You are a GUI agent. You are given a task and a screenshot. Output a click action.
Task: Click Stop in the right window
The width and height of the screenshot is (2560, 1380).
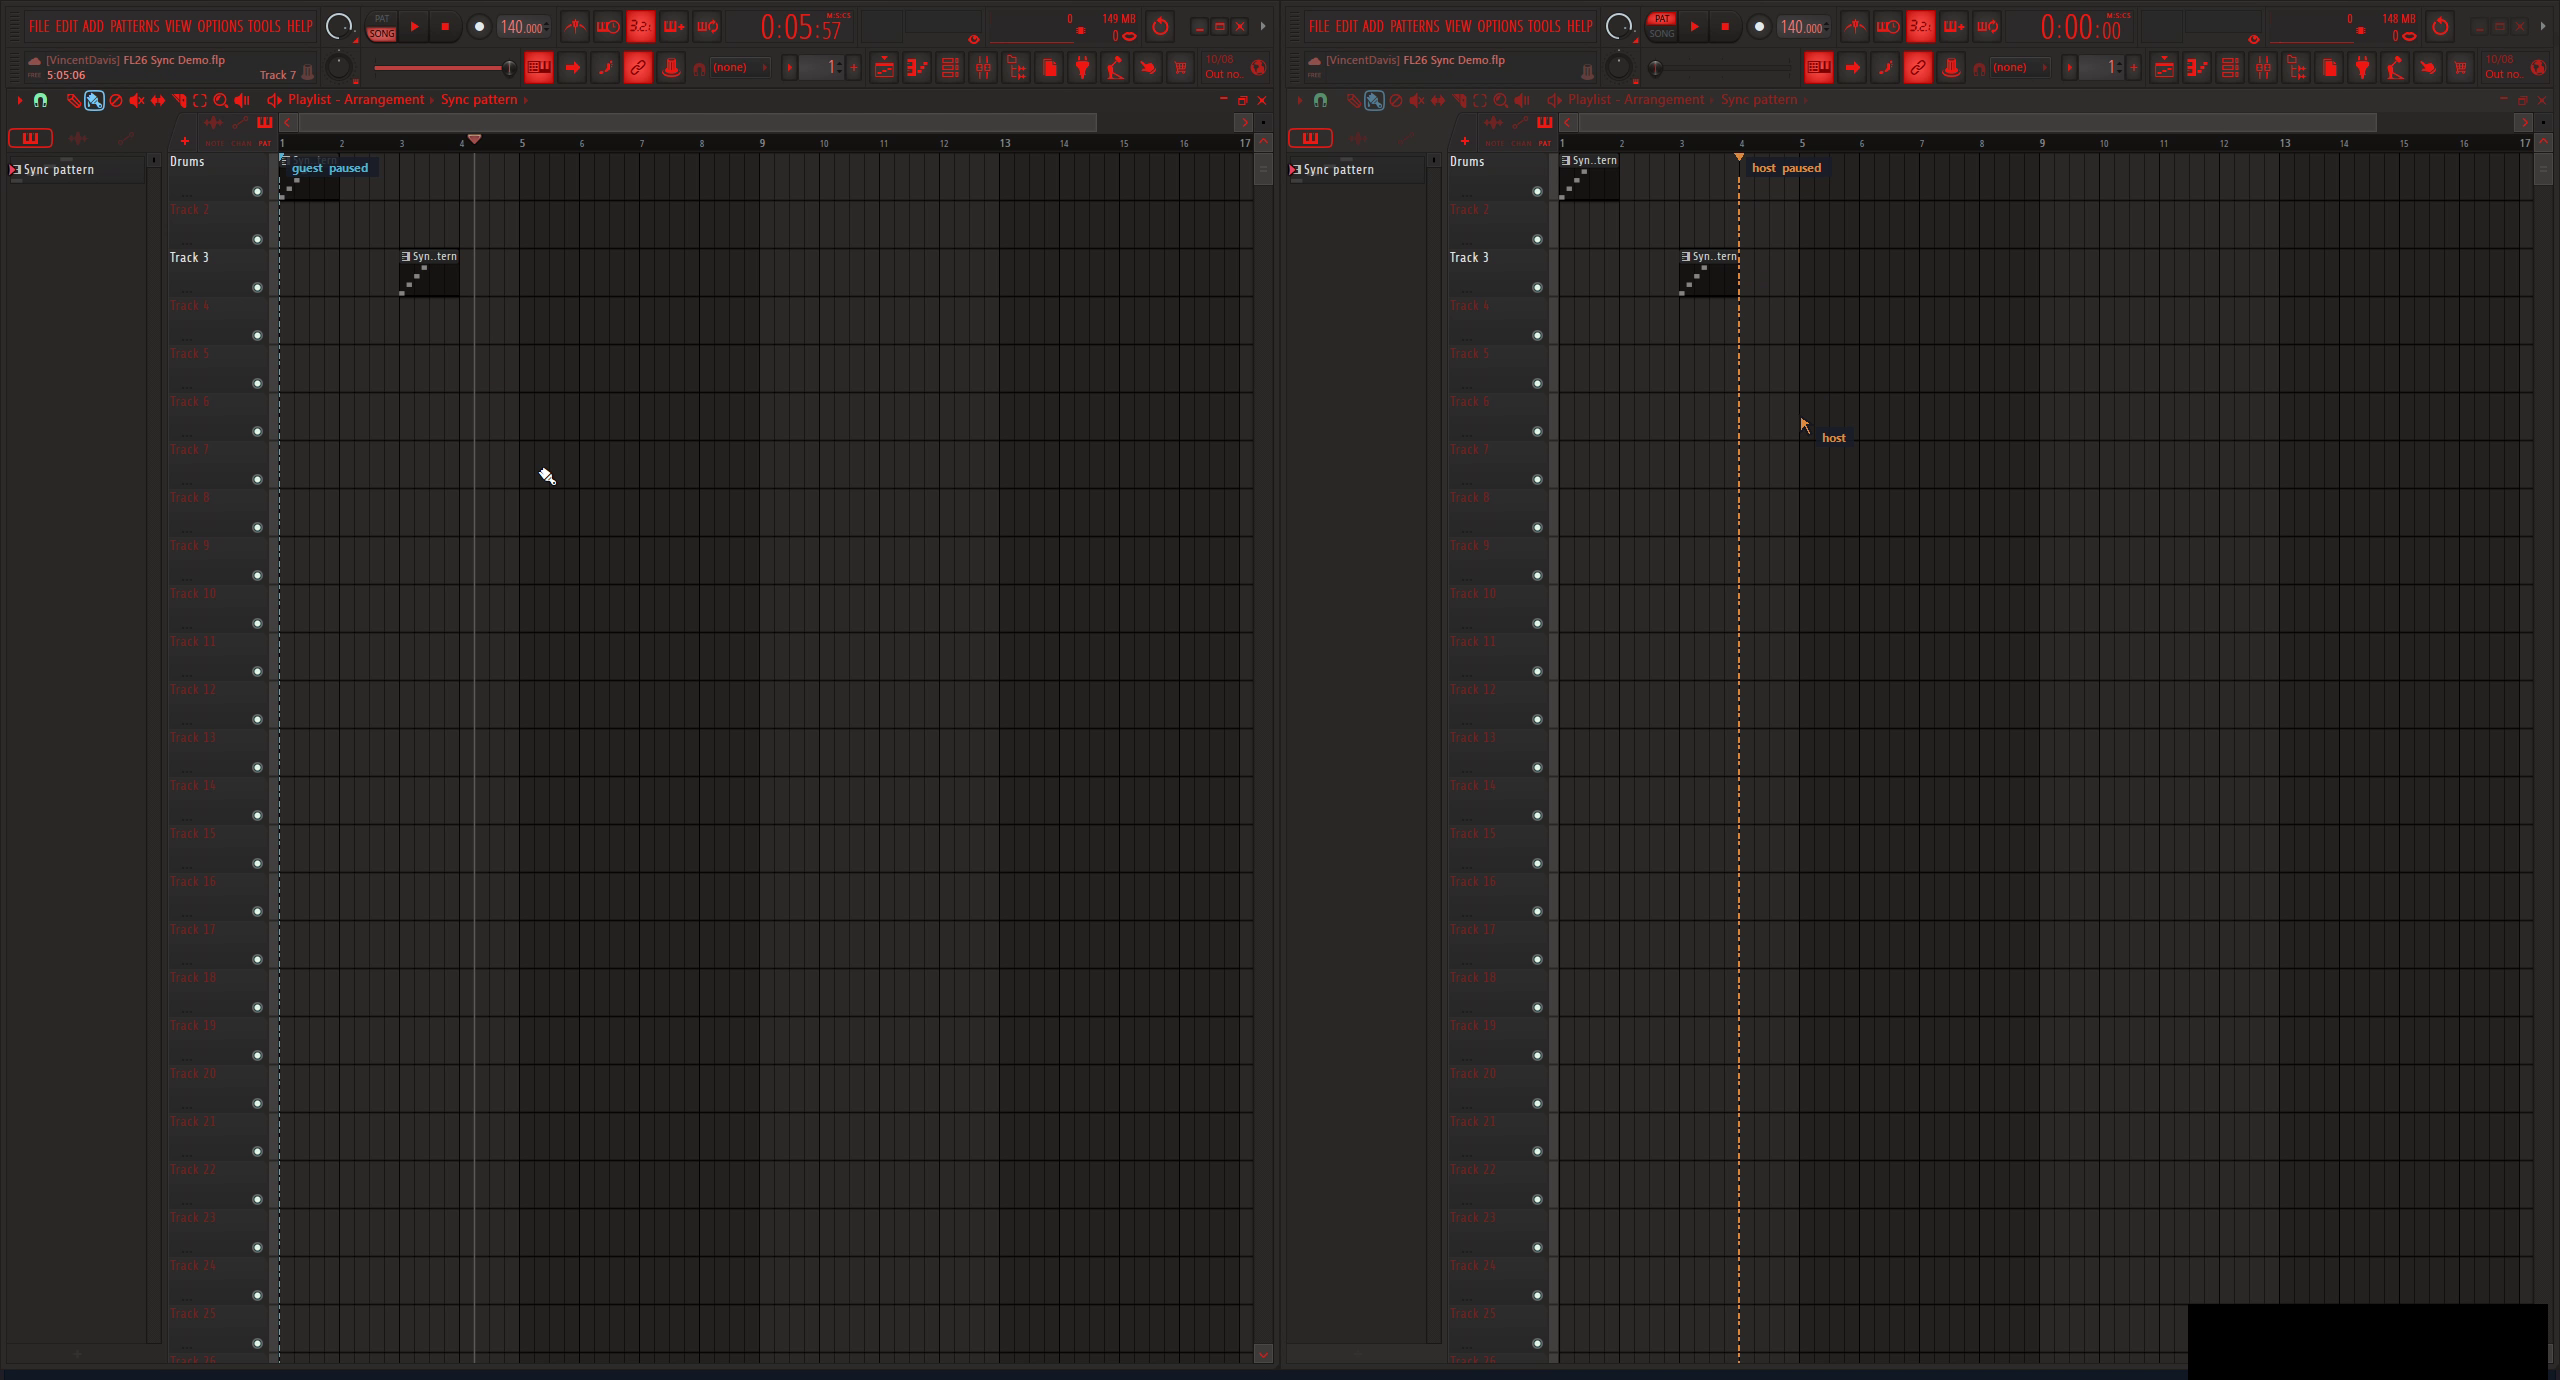click(1725, 27)
